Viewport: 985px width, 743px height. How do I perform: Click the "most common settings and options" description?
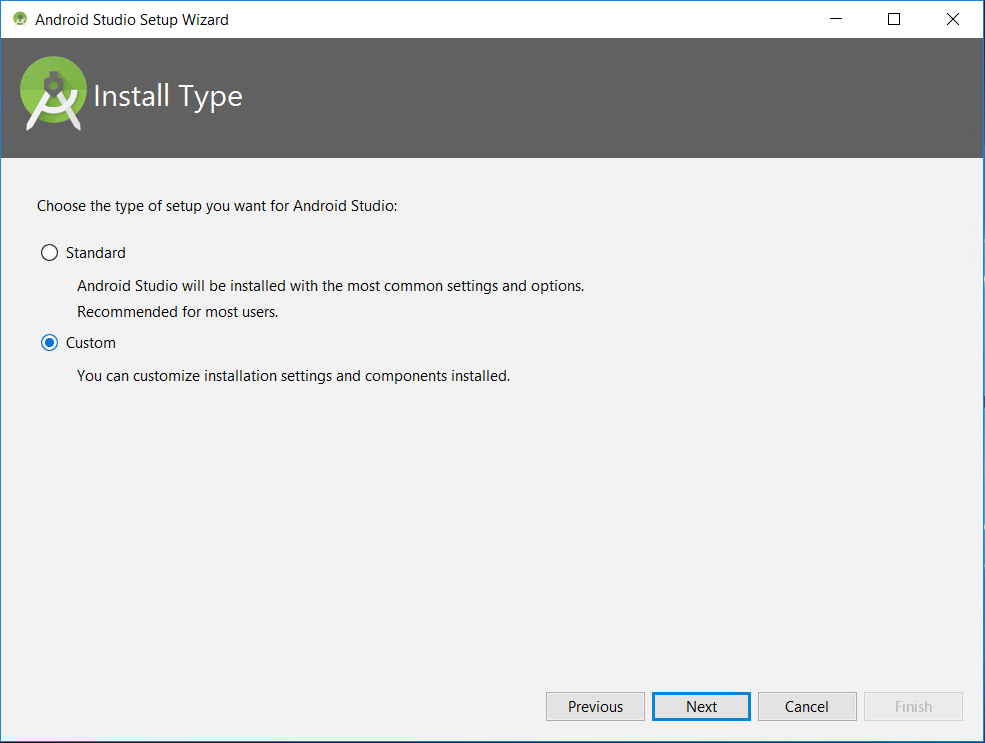(x=330, y=286)
